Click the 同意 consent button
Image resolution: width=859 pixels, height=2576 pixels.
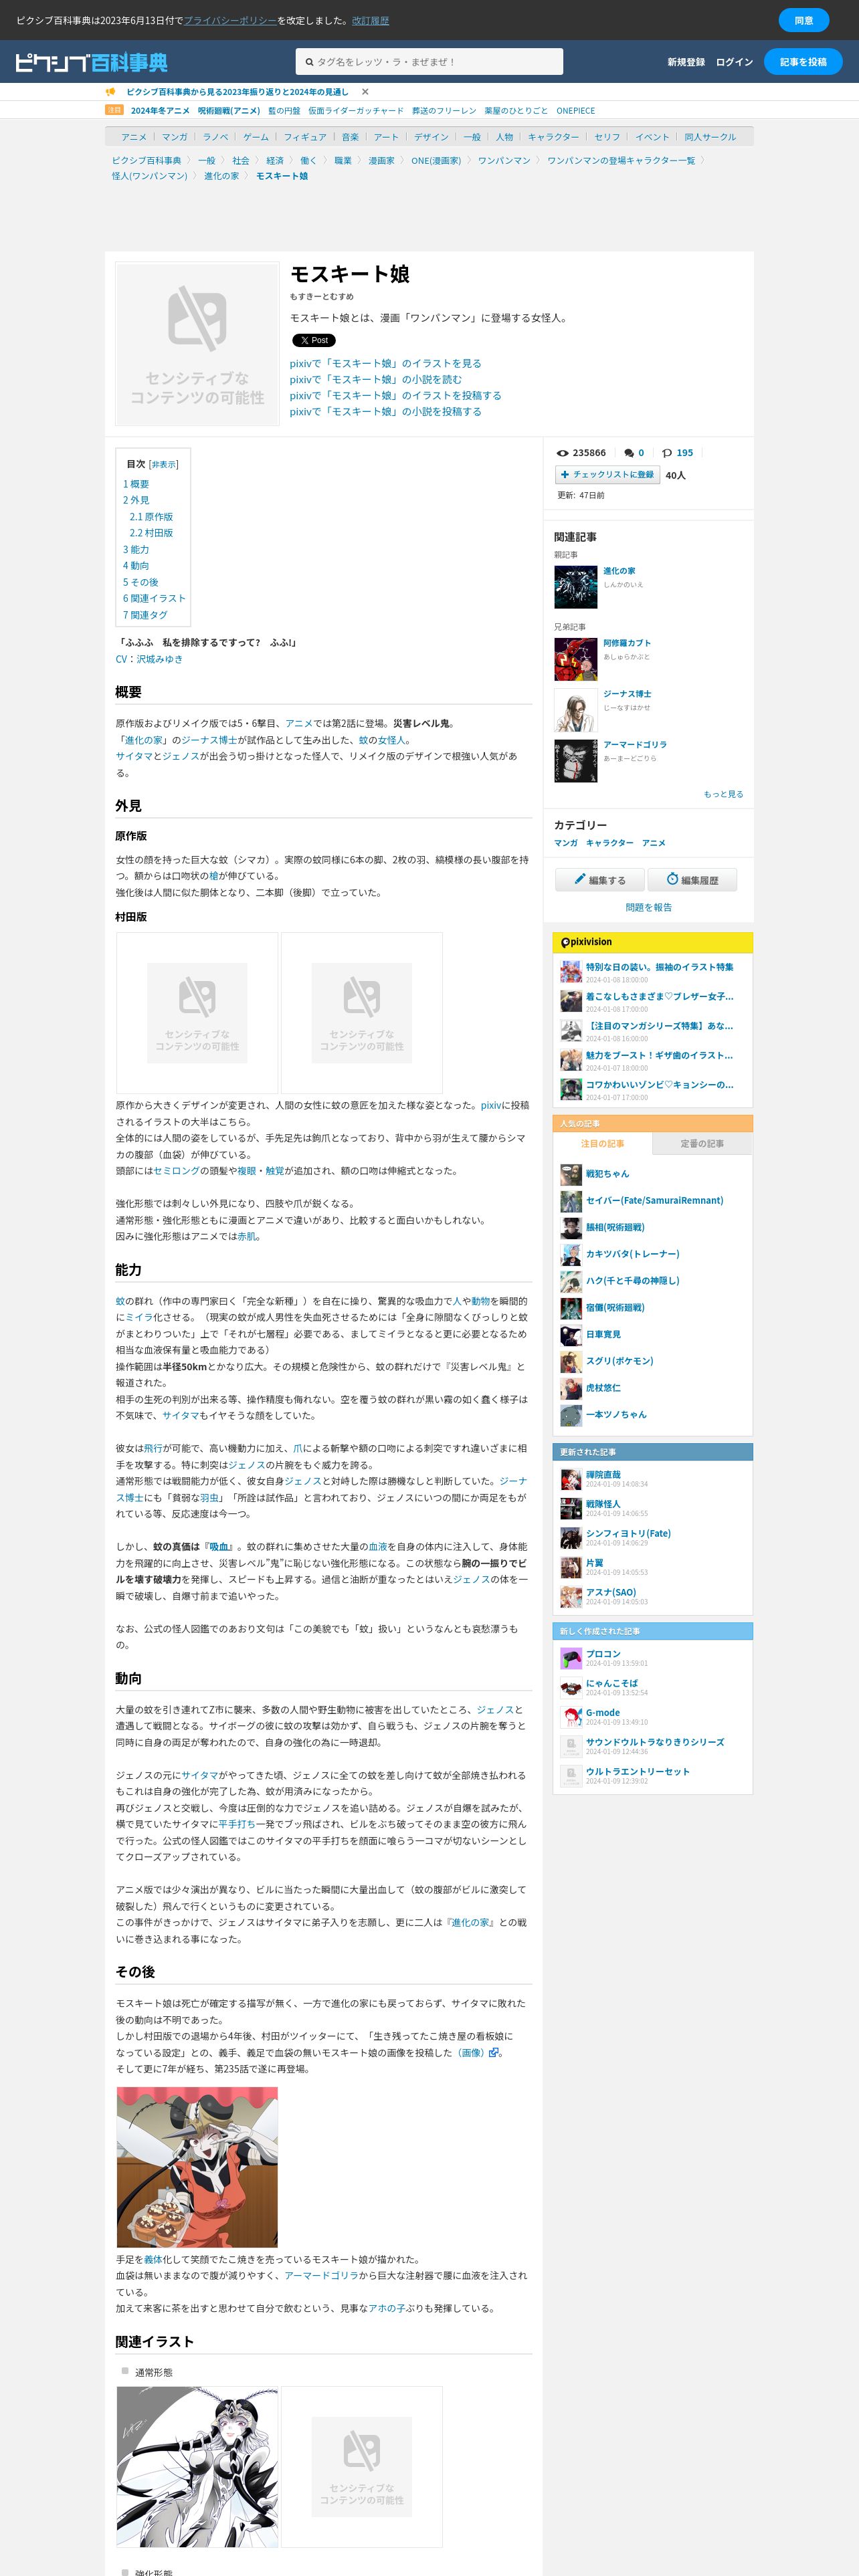pos(804,20)
